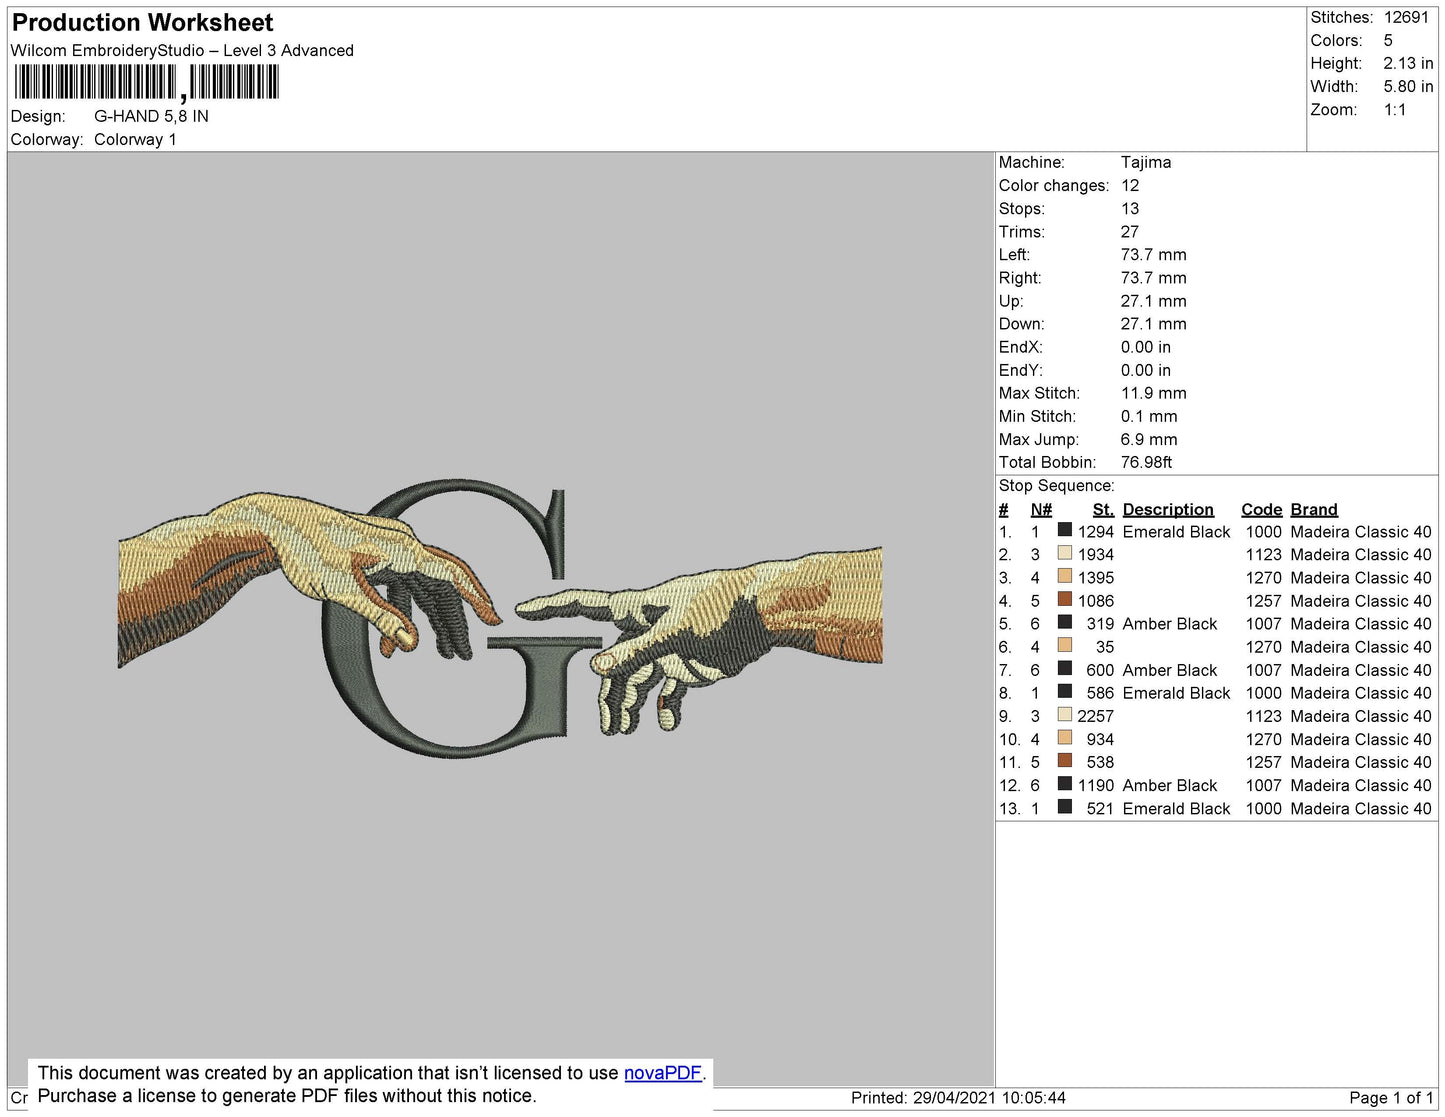Image resolution: width=1445 pixels, height=1117 pixels.
Task: Click the Wilcom EmbroideryStudio Level 3 Advanced text
Action: pyautogui.click(x=182, y=51)
